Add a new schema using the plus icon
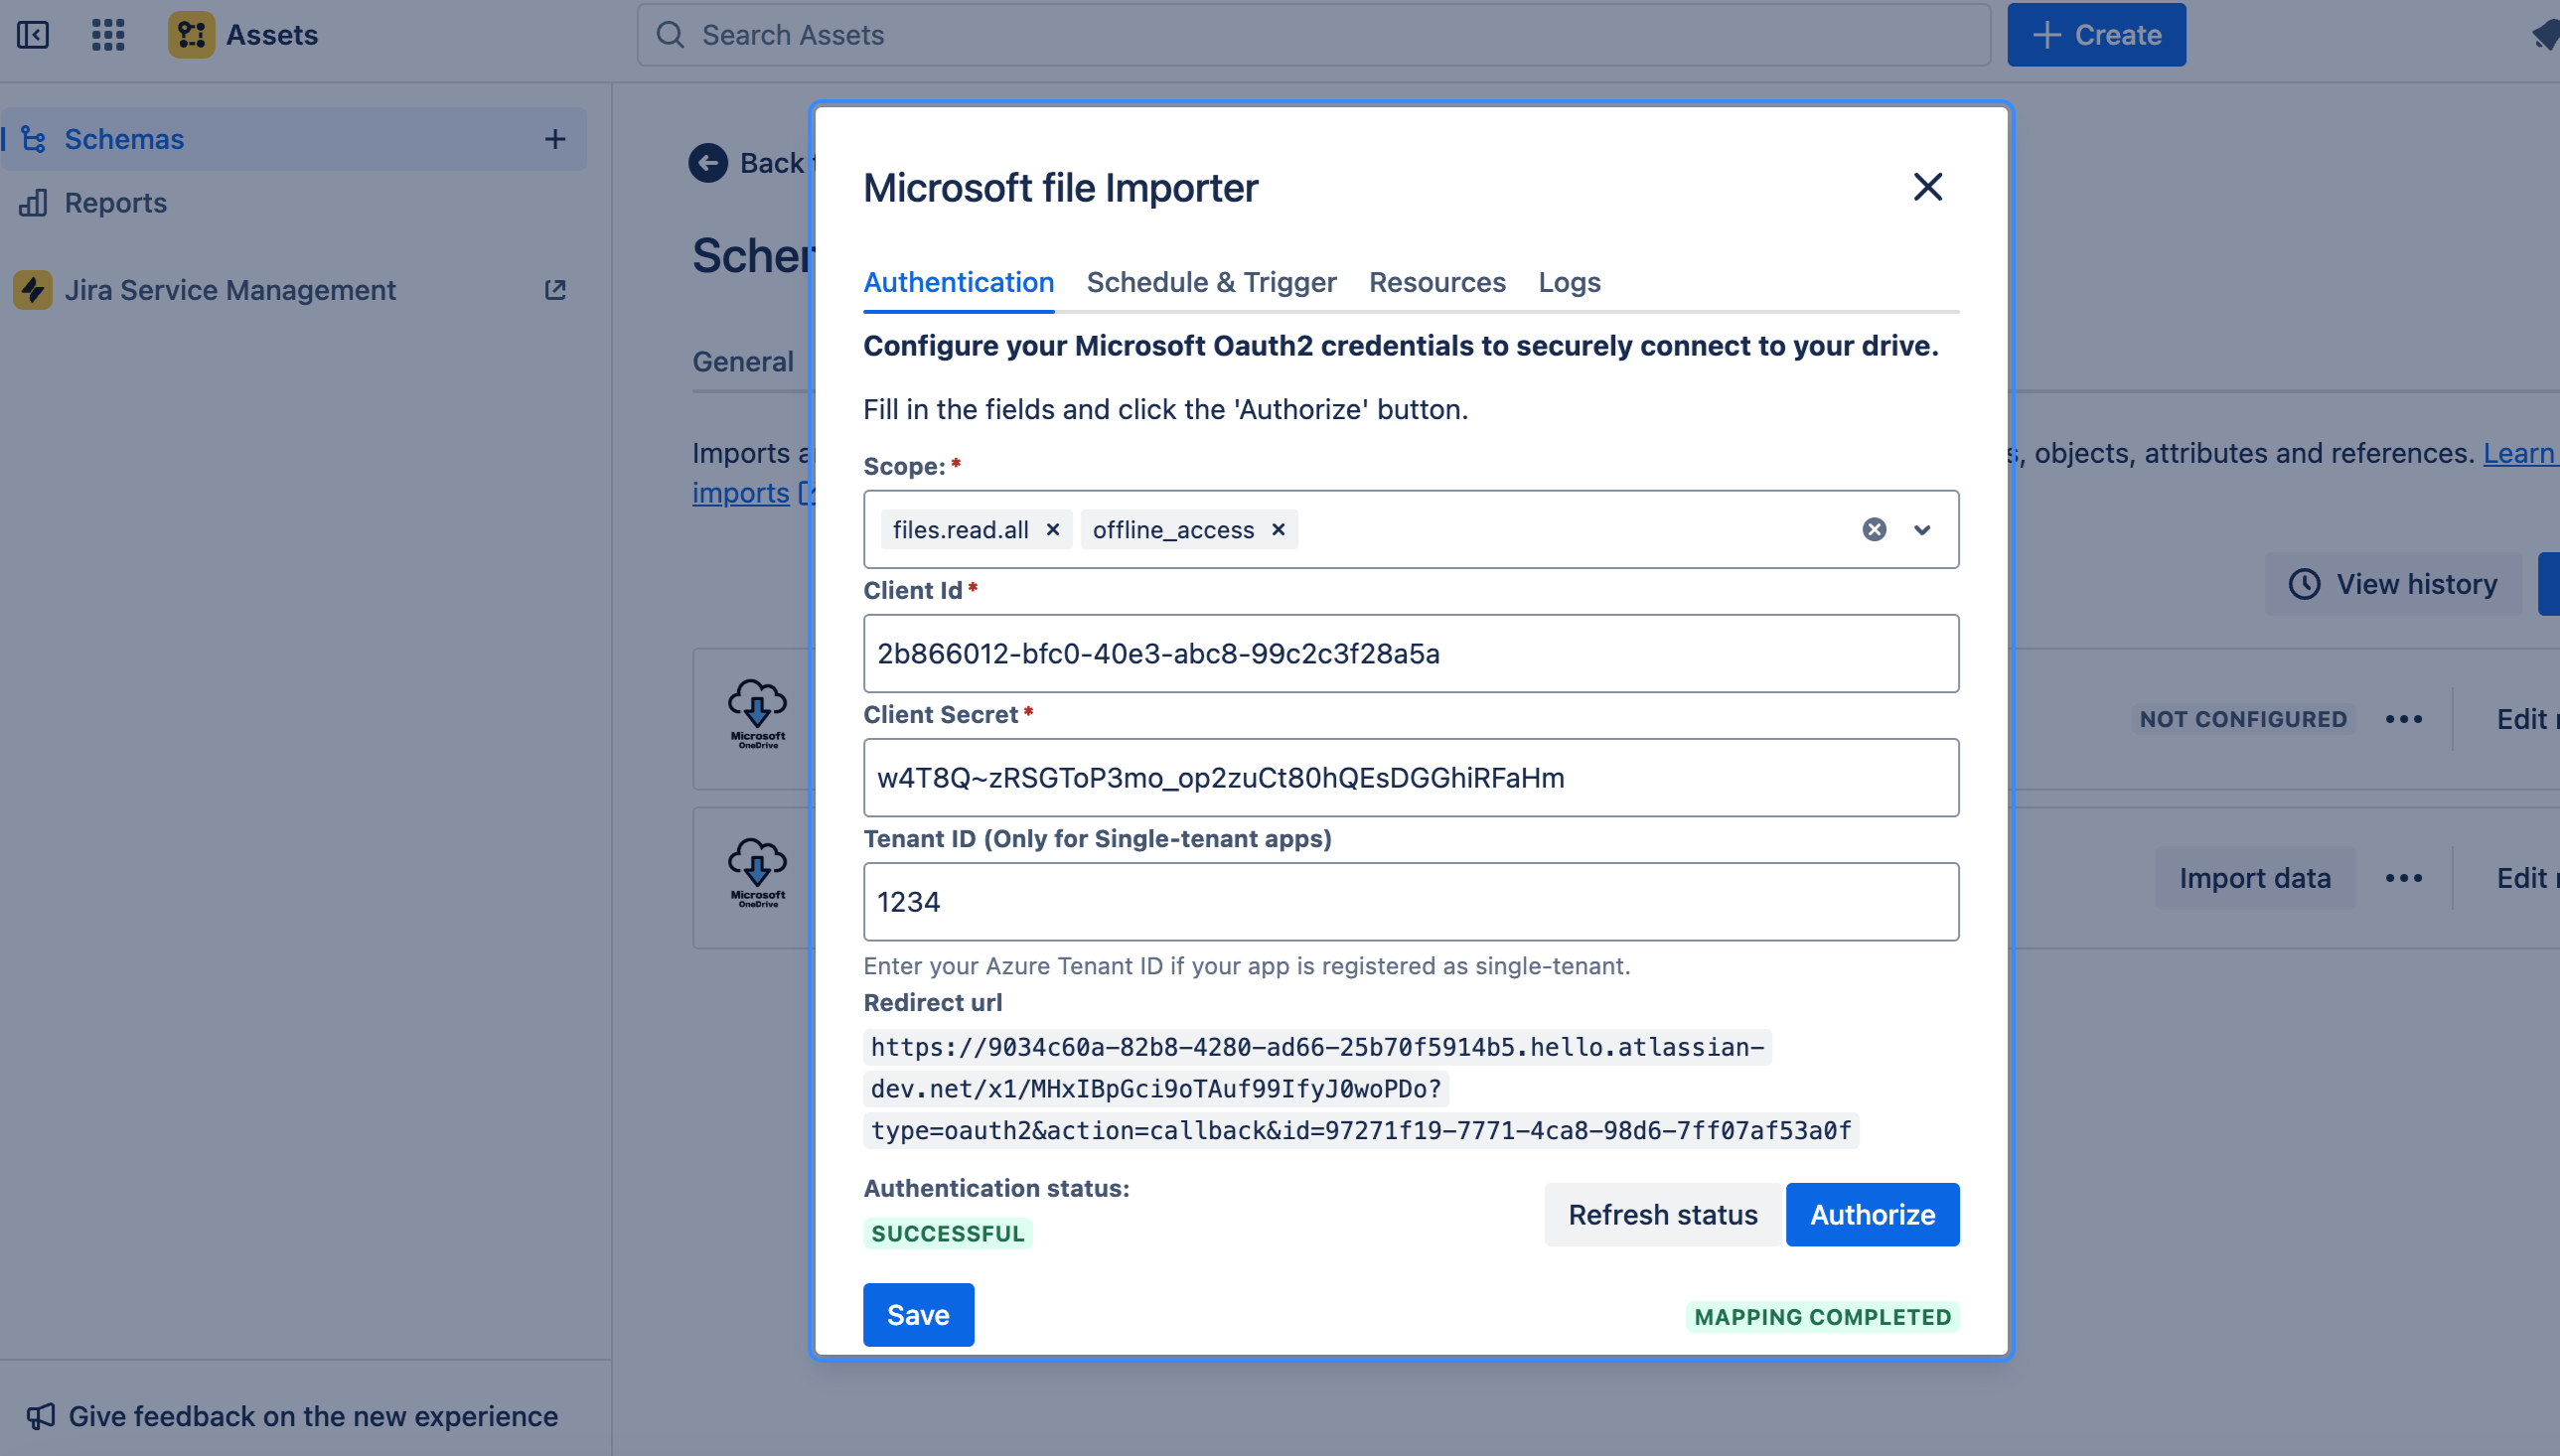The width and height of the screenshot is (2560, 1456). pyautogui.click(x=556, y=138)
